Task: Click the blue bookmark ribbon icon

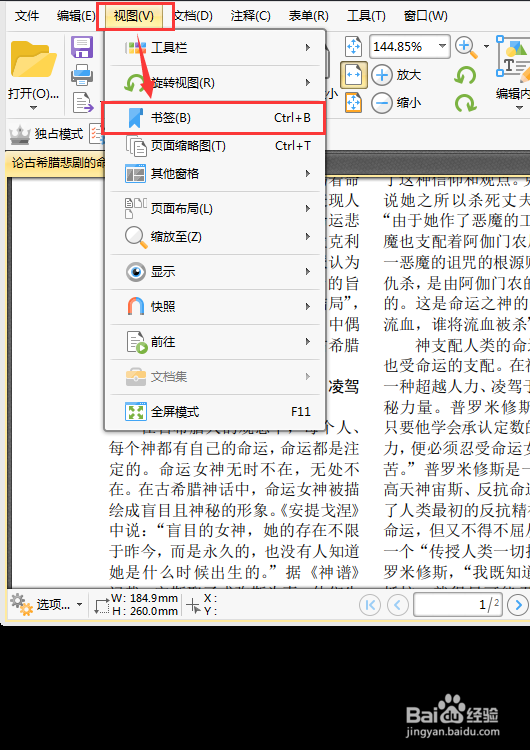Action: pyautogui.click(x=135, y=118)
